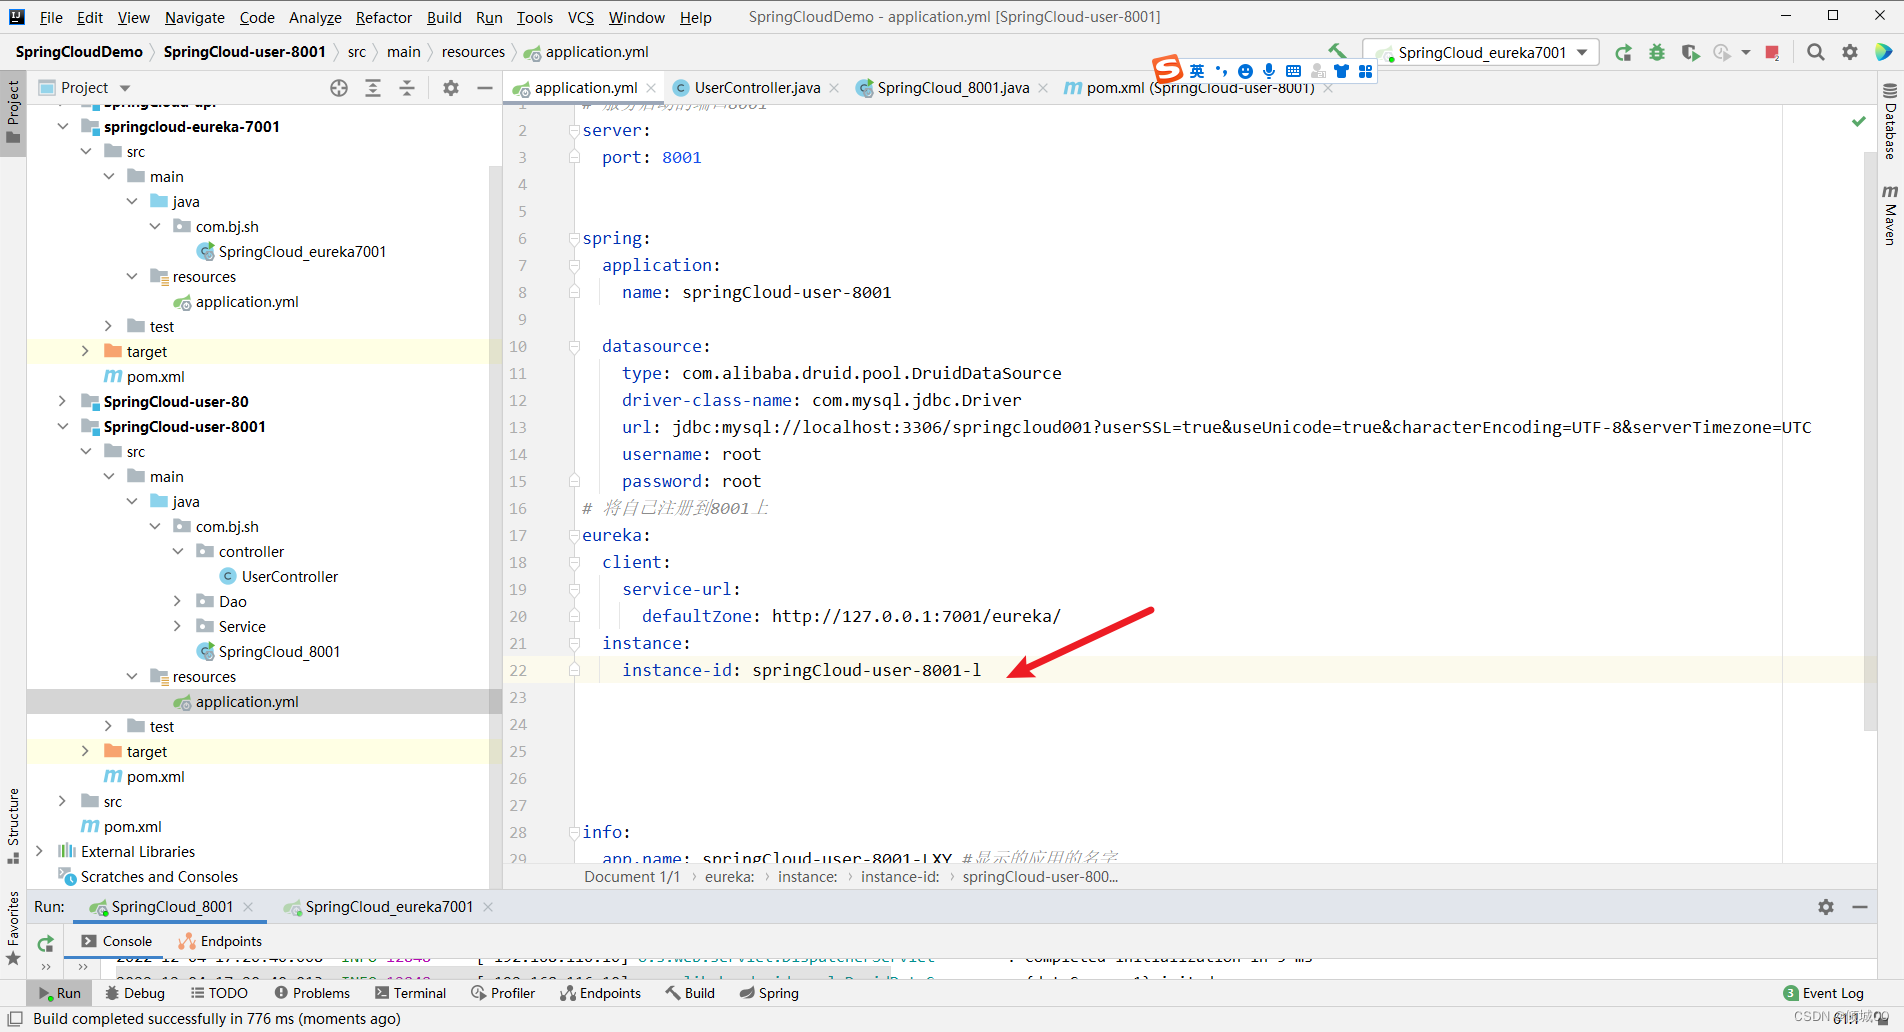Collapse all icon in Project panel
Image resolution: width=1904 pixels, height=1032 pixels.
coord(407,88)
